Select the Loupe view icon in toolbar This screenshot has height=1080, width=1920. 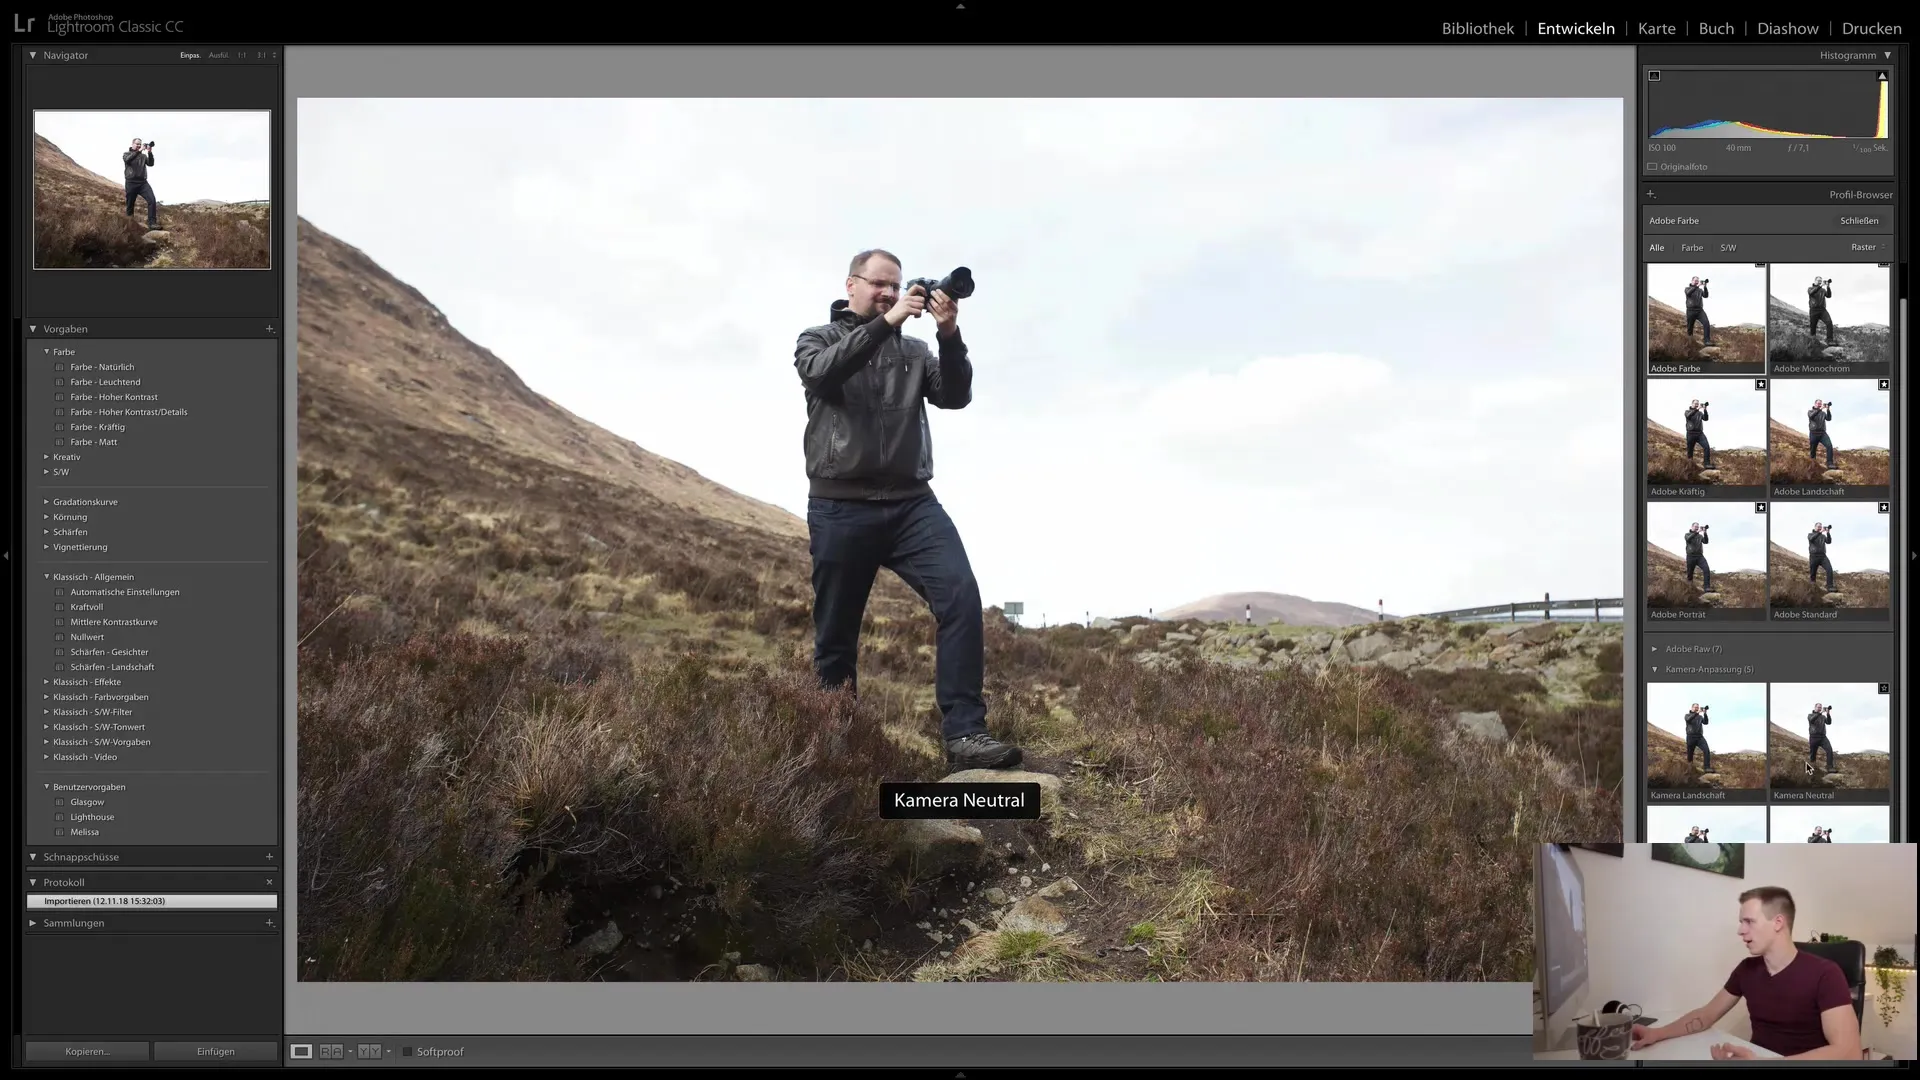pyautogui.click(x=301, y=1051)
